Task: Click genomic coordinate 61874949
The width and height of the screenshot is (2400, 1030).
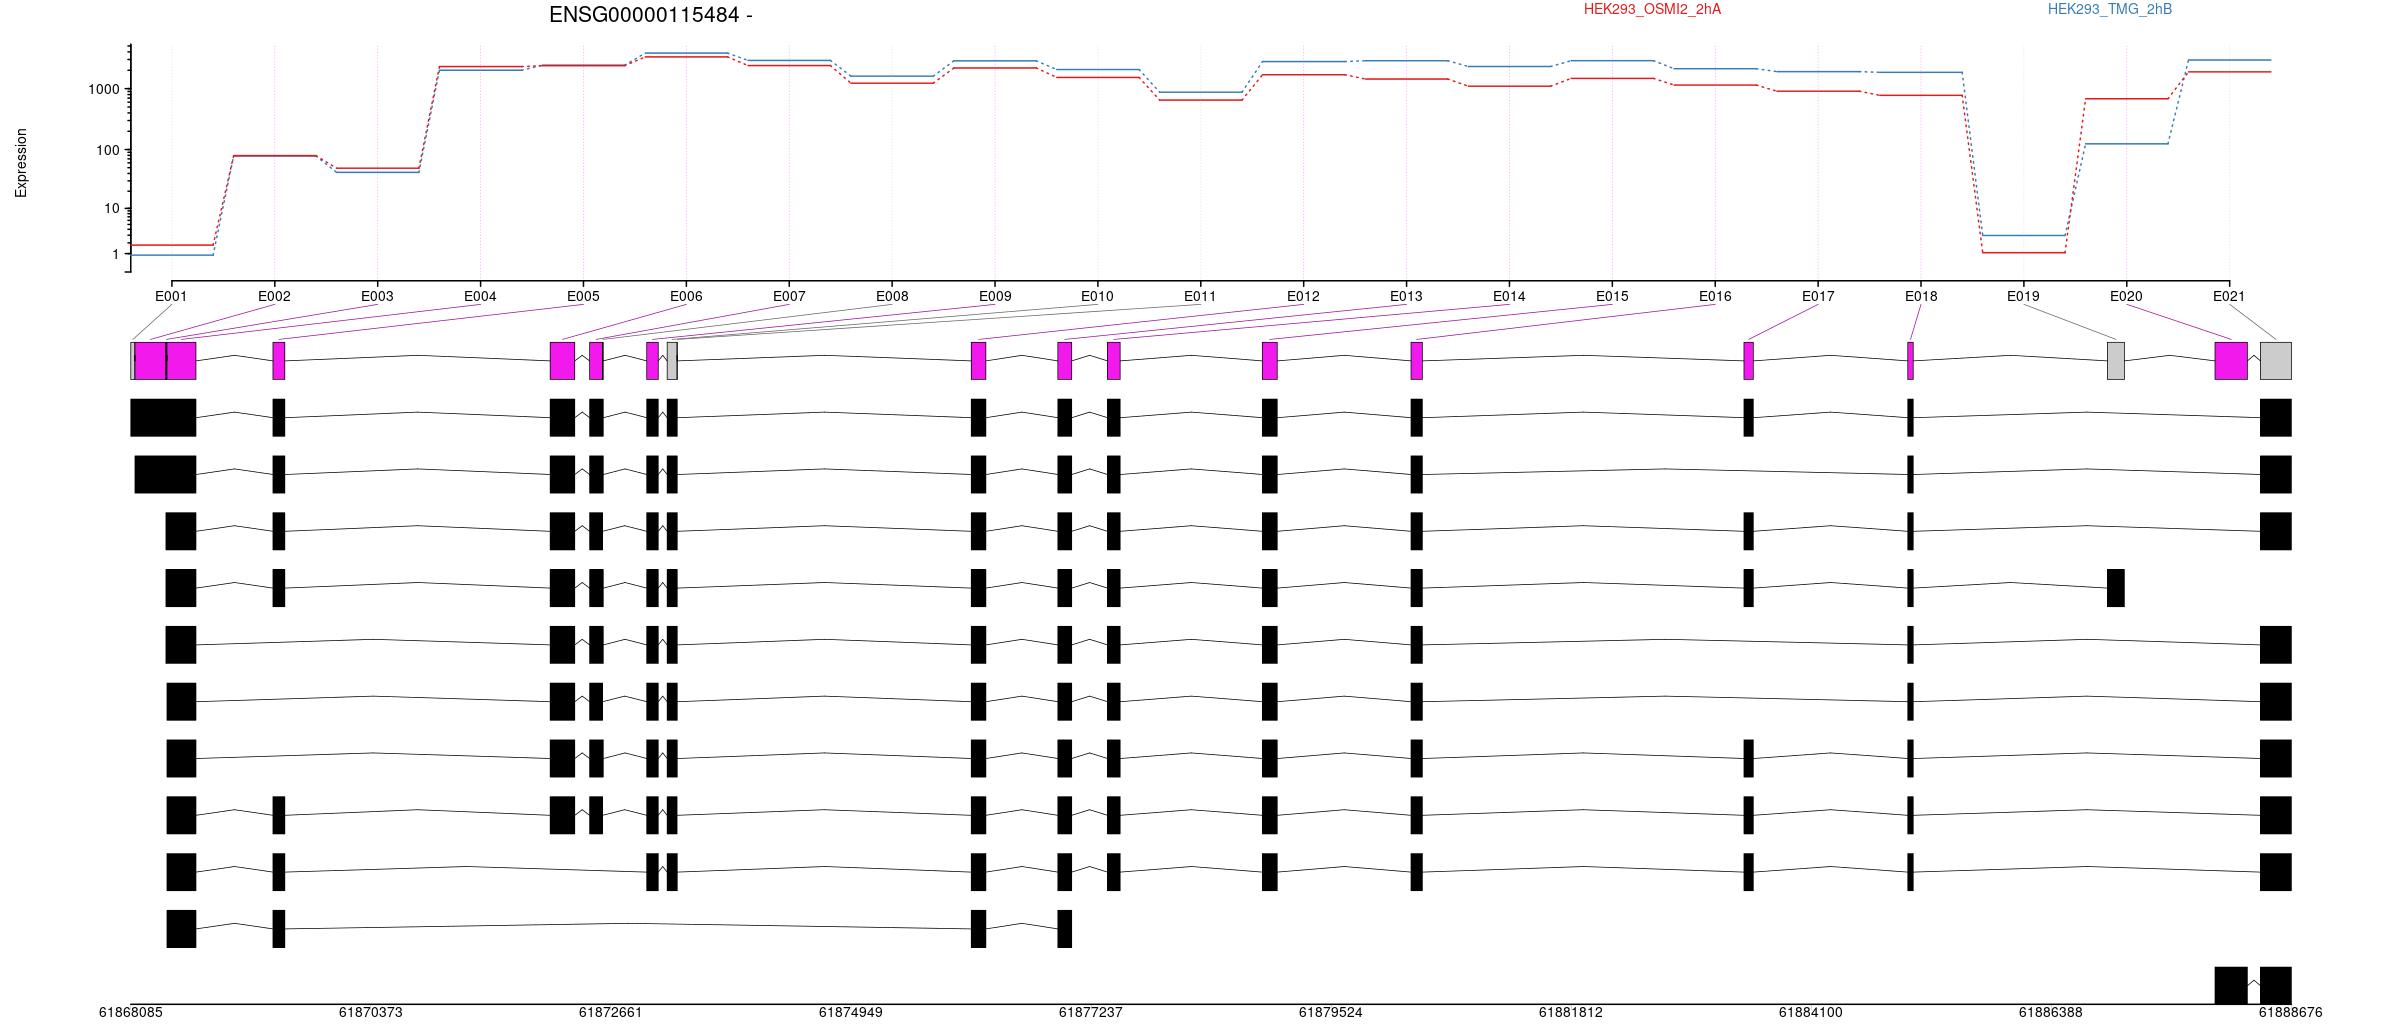Action: tap(850, 1012)
